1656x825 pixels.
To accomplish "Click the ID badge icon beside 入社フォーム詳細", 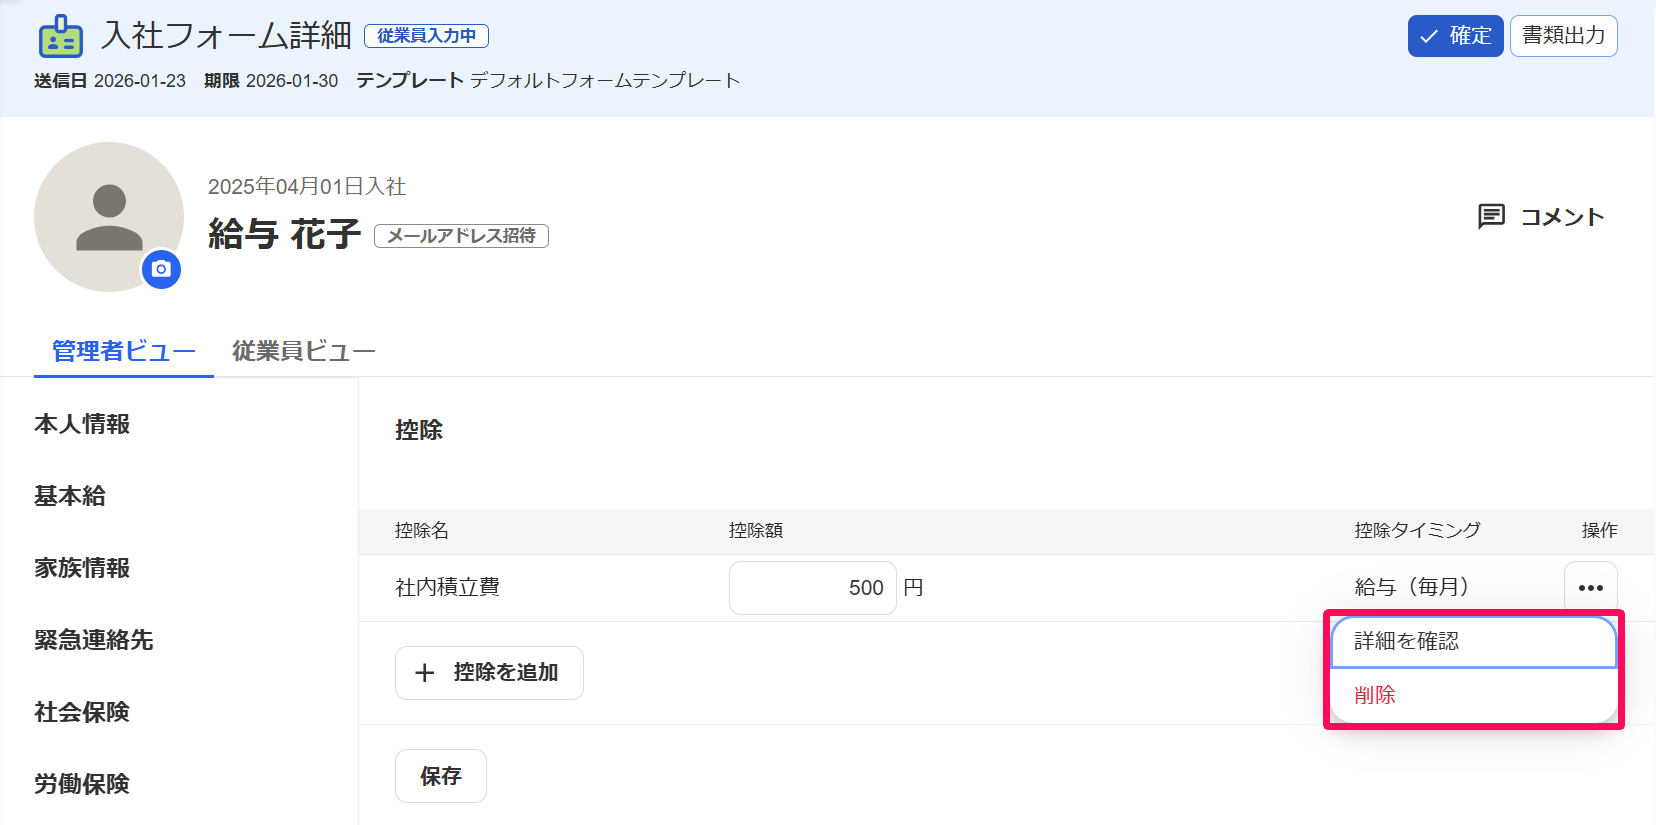I will [61, 37].
